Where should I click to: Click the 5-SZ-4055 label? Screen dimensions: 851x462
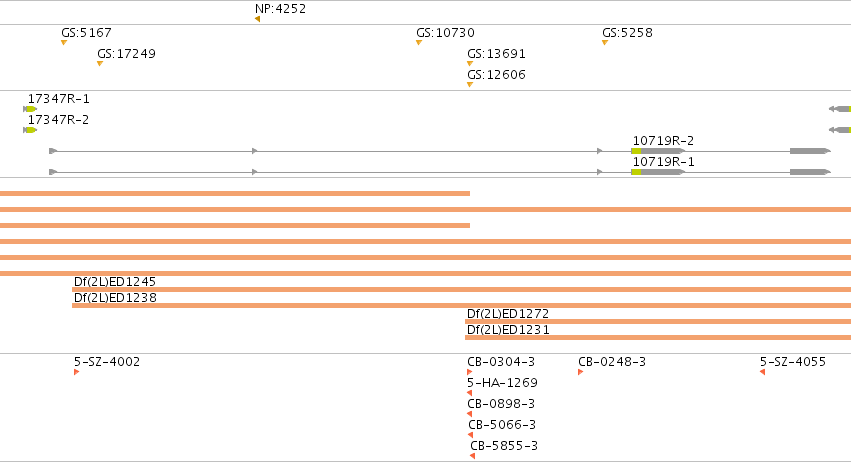tap(793, 362)
